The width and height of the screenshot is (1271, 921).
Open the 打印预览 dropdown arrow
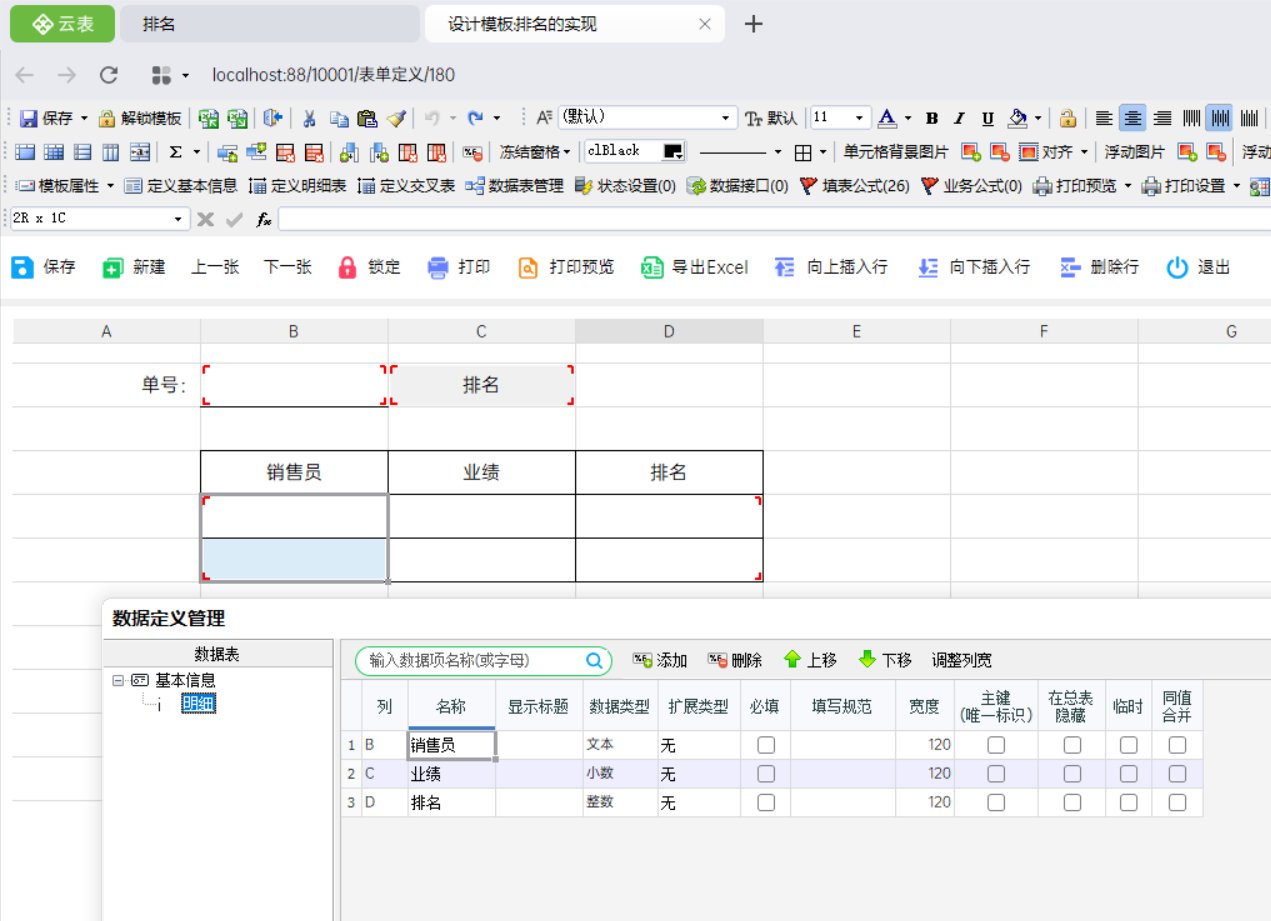(x=1128, y=186)
